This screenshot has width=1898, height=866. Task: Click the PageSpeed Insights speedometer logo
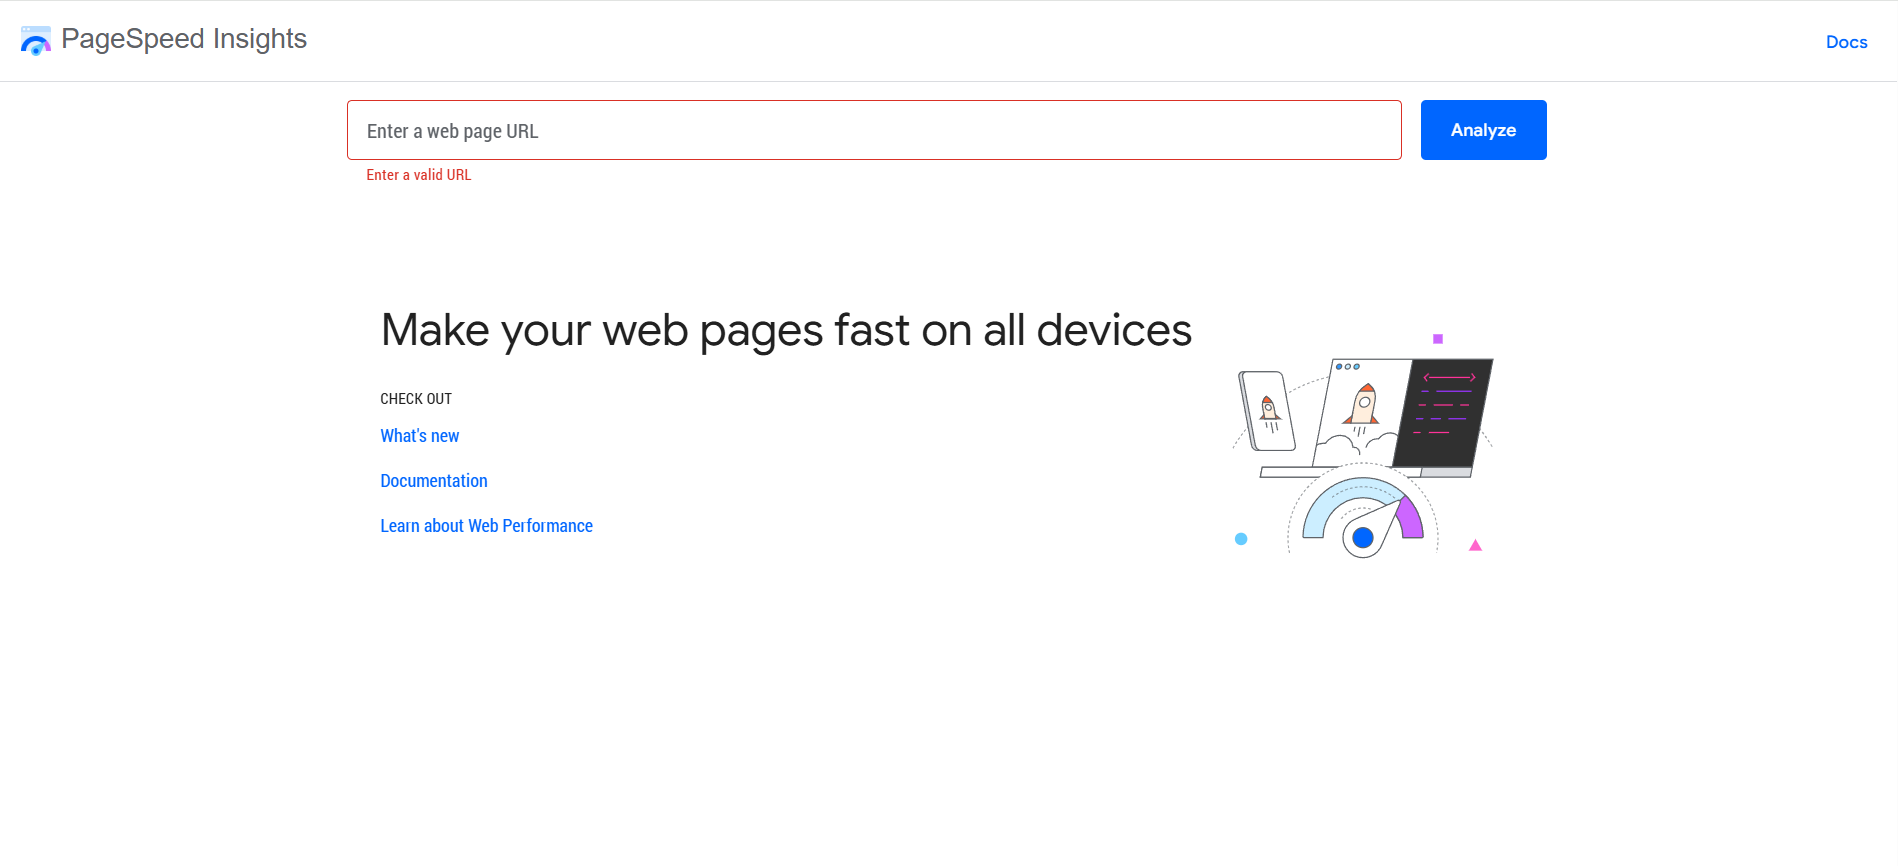coord(36,39)
